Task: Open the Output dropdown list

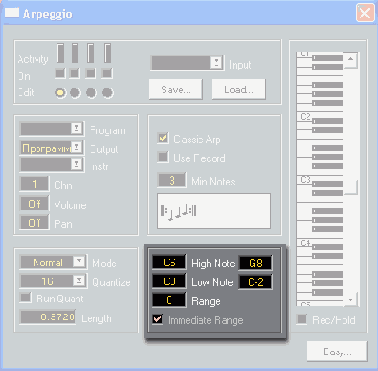Action: pyautogui.click(x=77, y=147)
